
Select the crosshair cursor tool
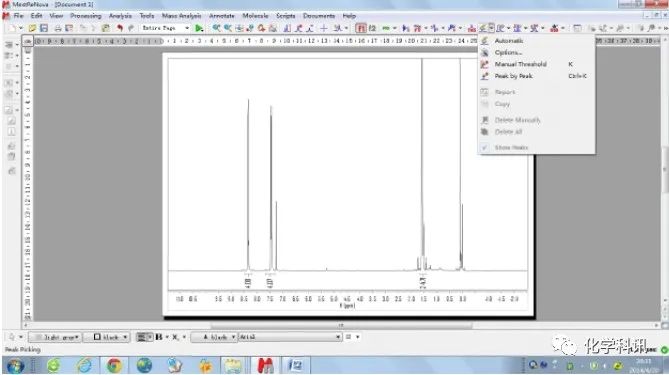click(x=324, y=28)
